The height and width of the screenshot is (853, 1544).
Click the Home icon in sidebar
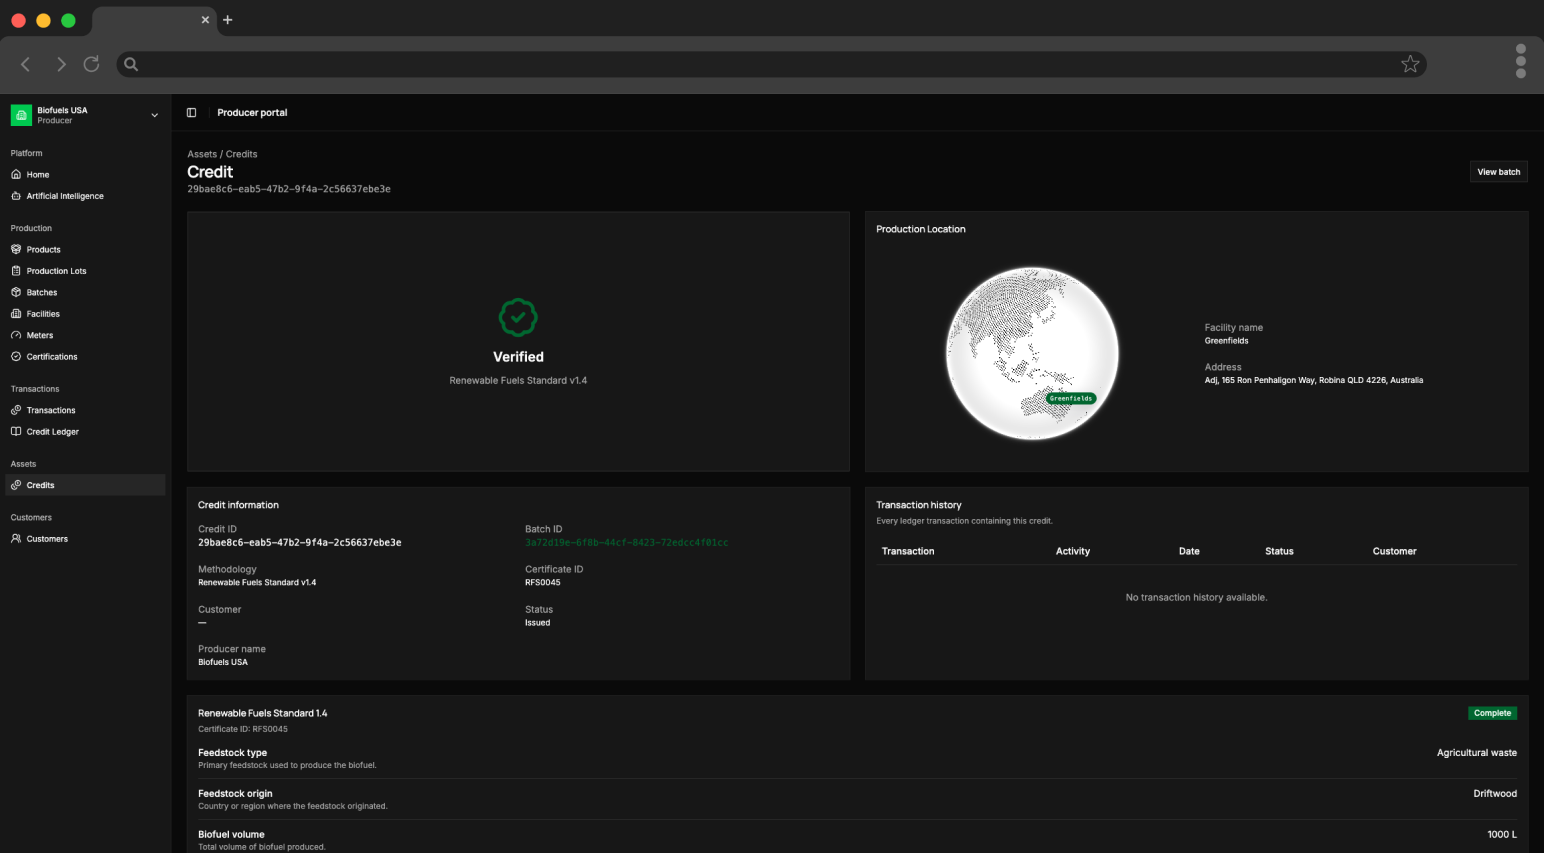(x=16, y=174)
